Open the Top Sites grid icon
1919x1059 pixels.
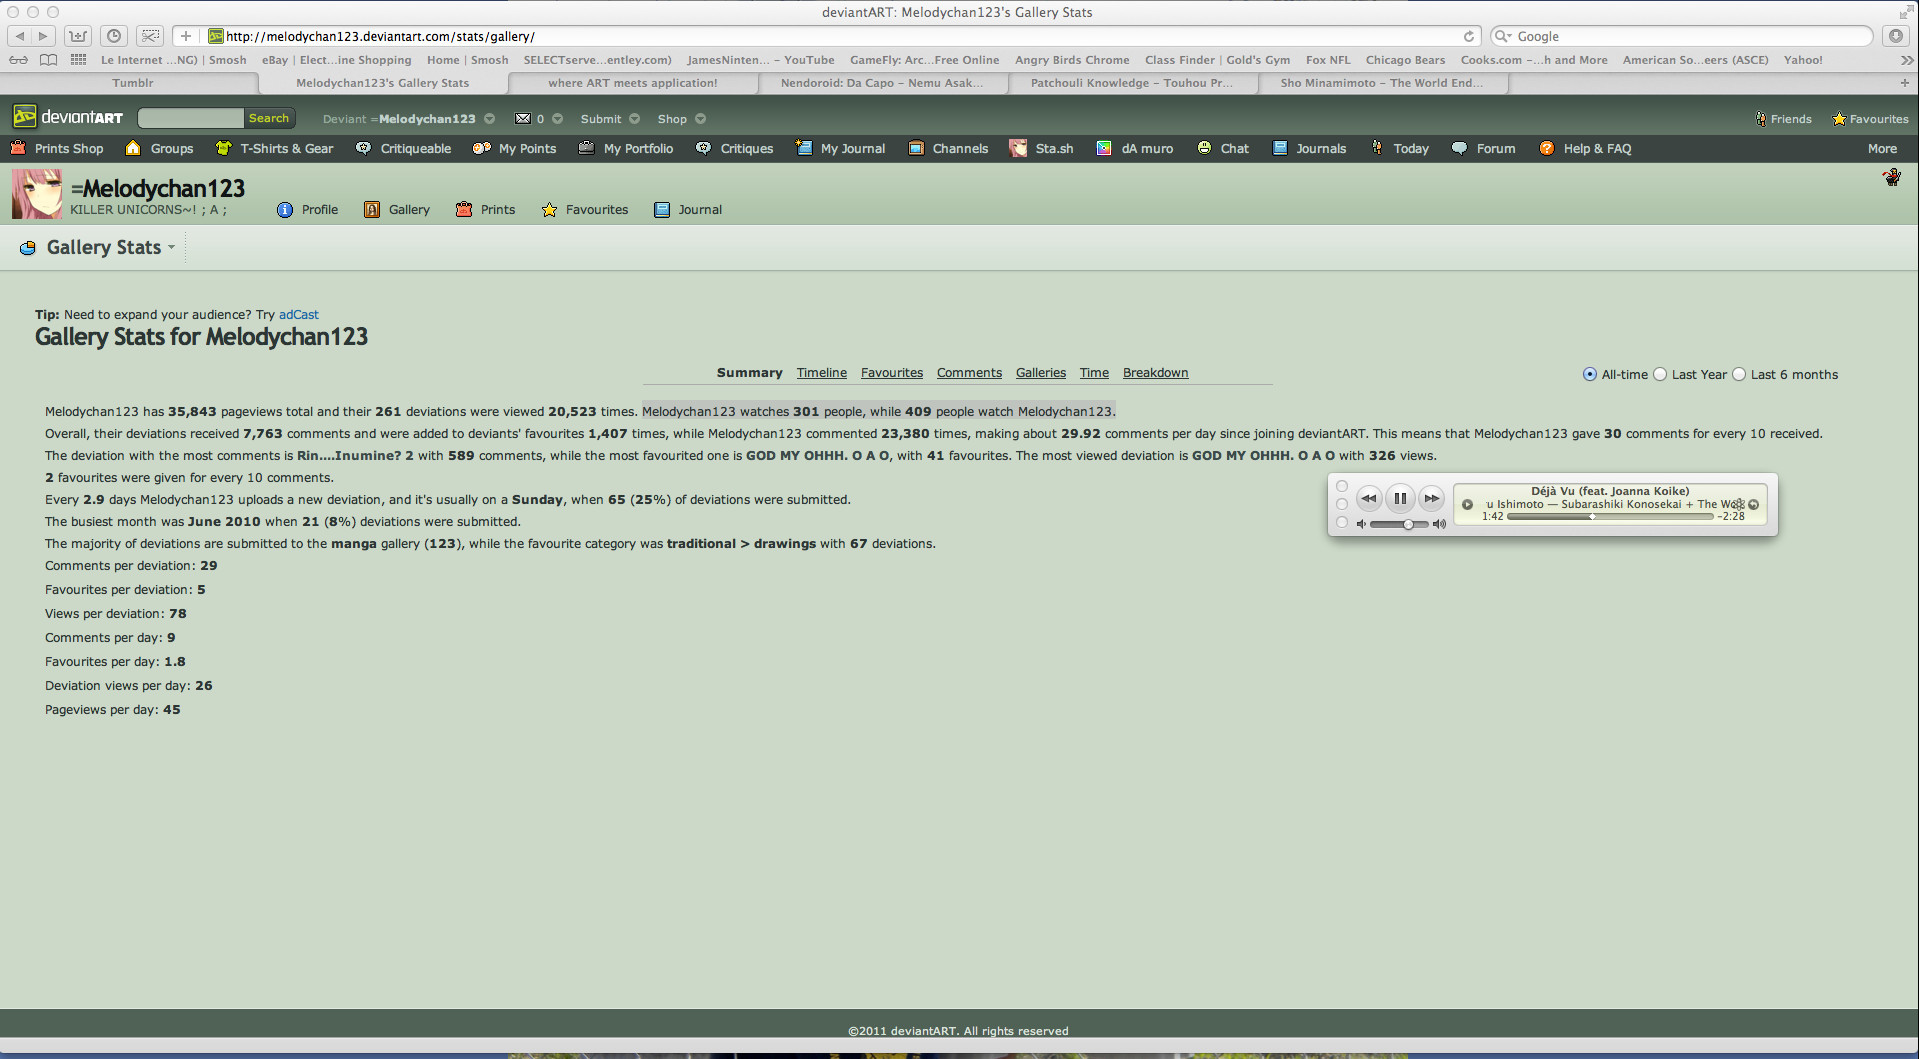pos(78,60)
